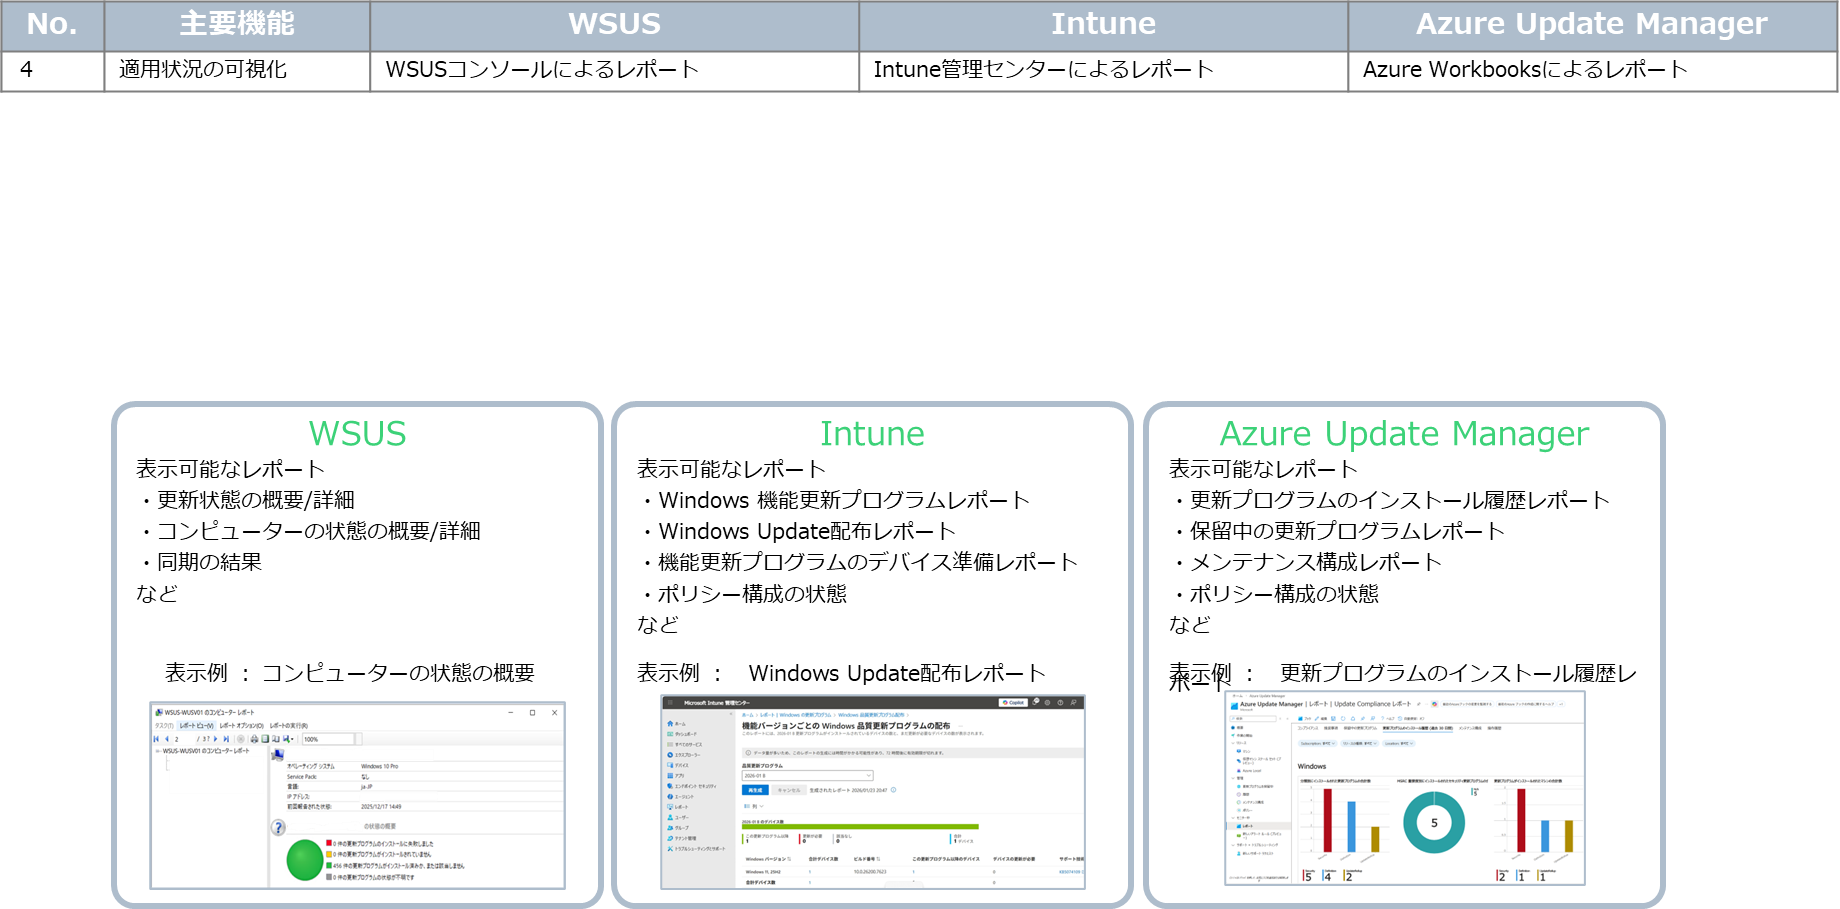Open the quality update 2026-01 B dropdown
Screen dimensions: 1840x909
pyautogui.click(x=807, y=776)
